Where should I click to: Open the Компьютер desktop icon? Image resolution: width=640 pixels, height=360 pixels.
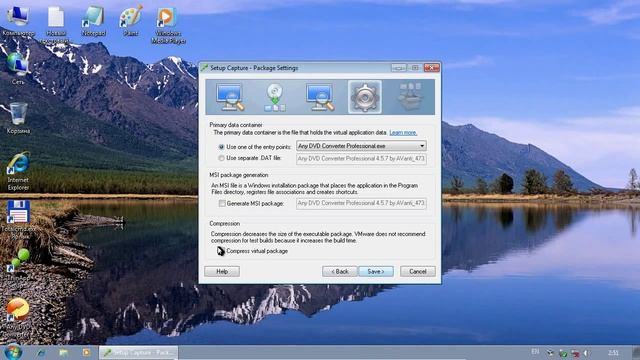point(18,21)
